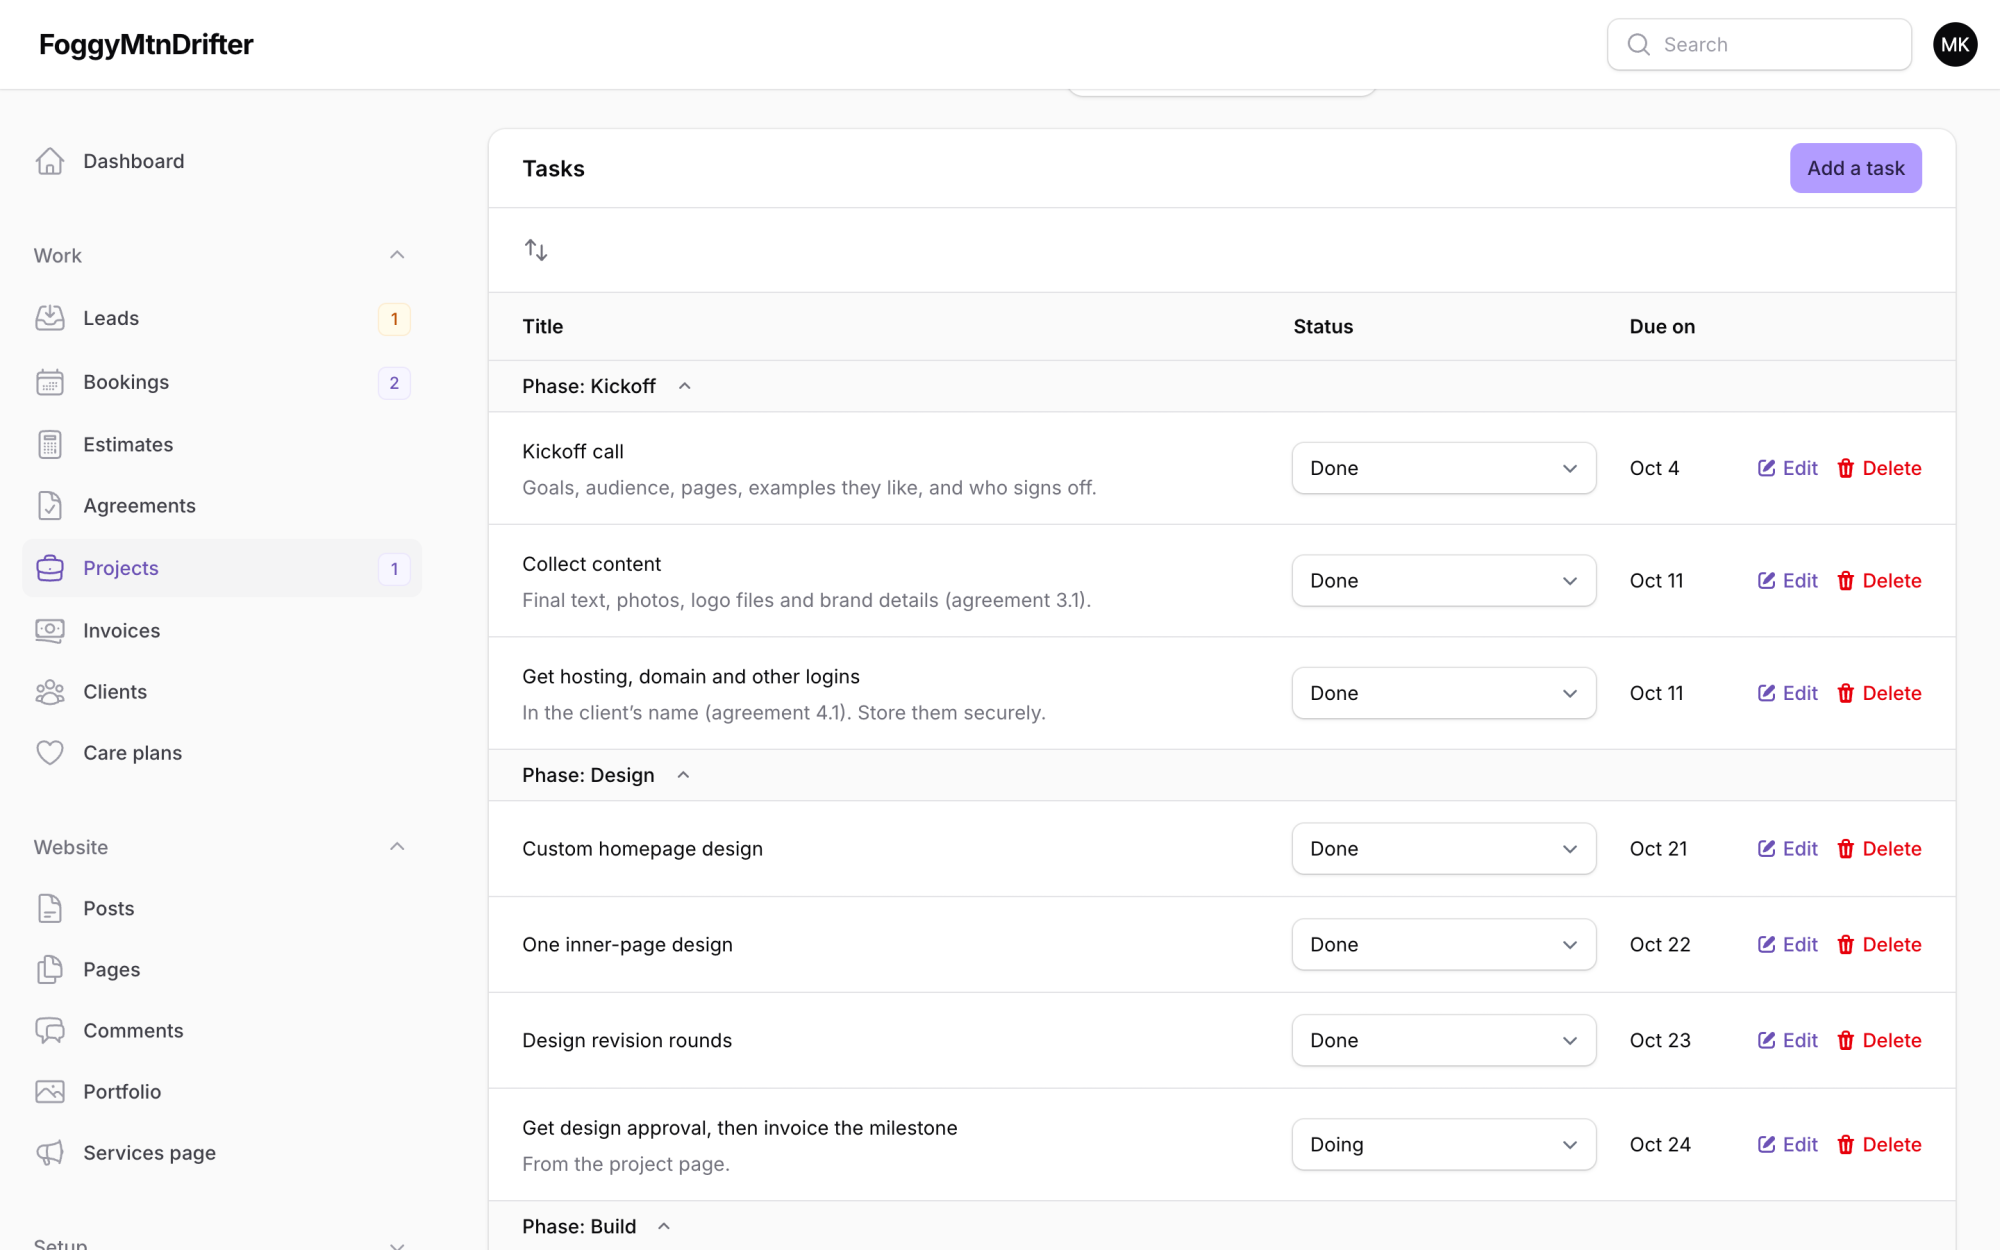Open status dropdown for One inner-page design

1444,945
